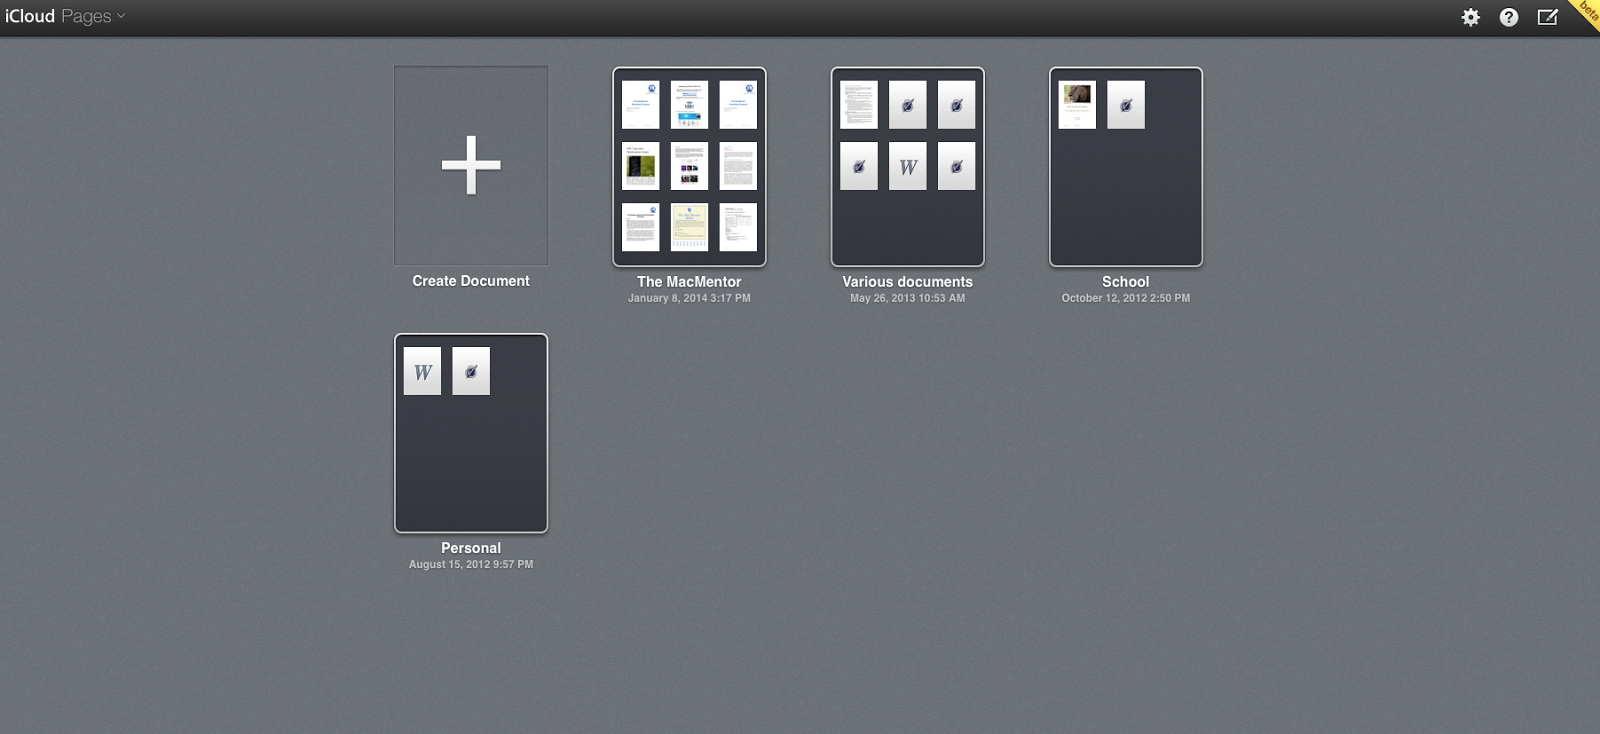Select the text page thumbnail in Various documents

coord(859,105)
